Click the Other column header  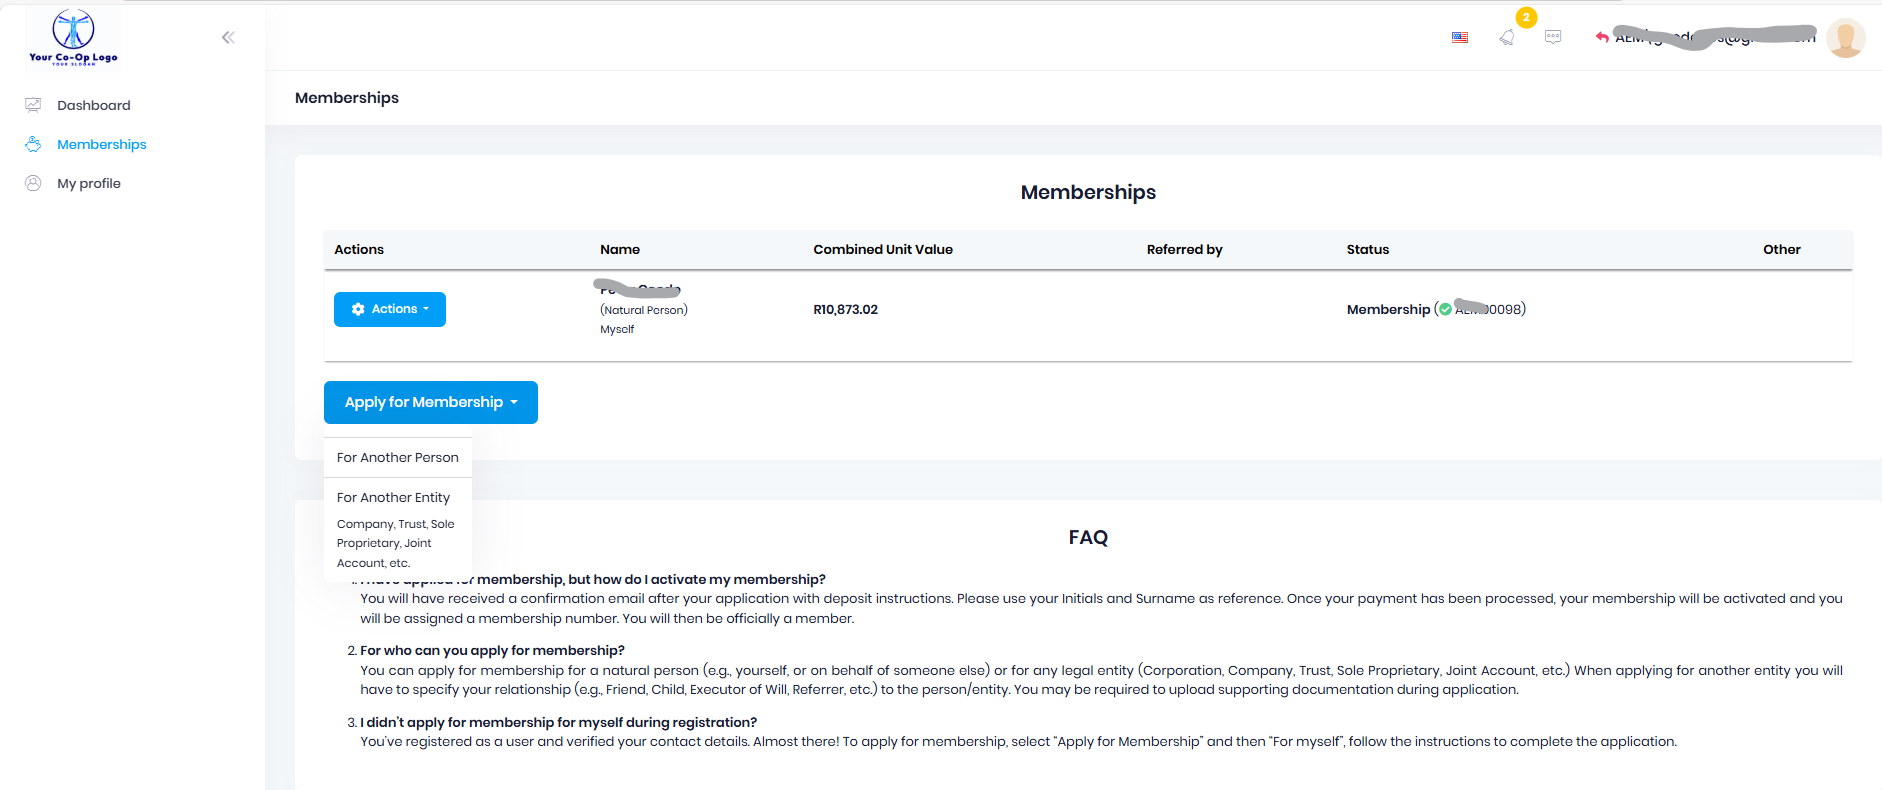tap(1782, 249)
